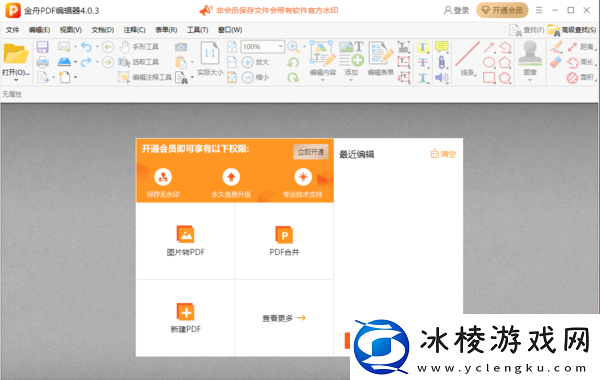Viewport: 600px width, 380px height.
Task: Select the sound speaker annotation icon
Action: (442, 78)
